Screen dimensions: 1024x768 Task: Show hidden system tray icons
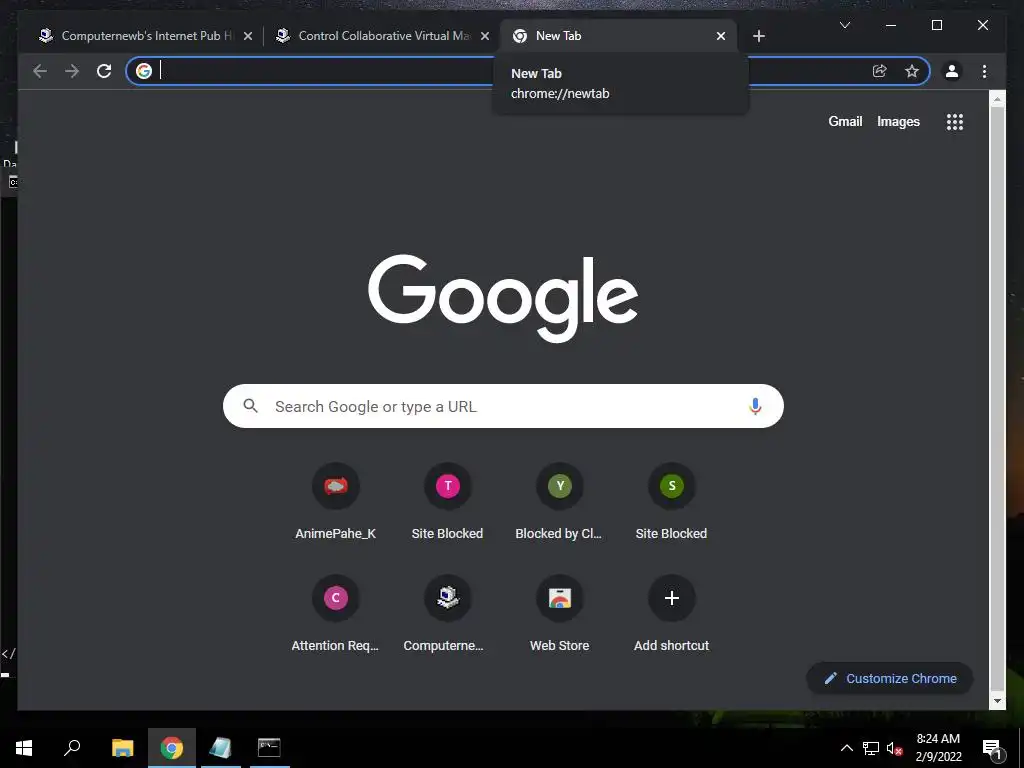(x=846, y=748)
